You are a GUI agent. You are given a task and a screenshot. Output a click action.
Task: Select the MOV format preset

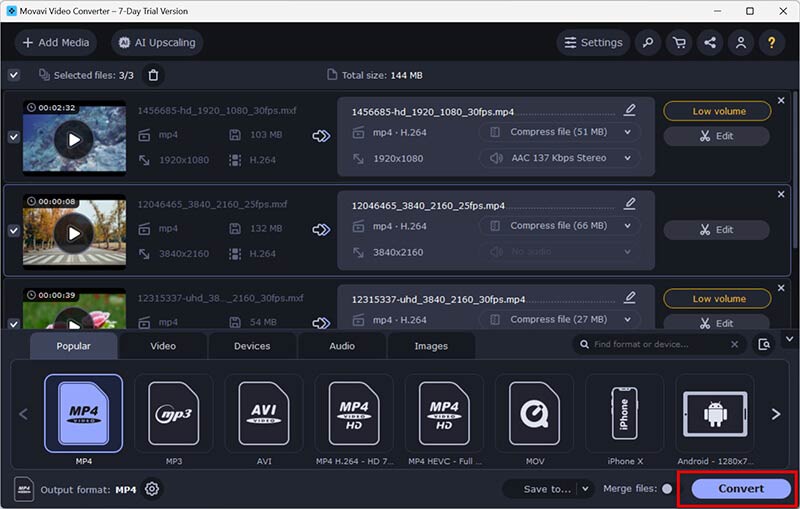tap(534, 414)
